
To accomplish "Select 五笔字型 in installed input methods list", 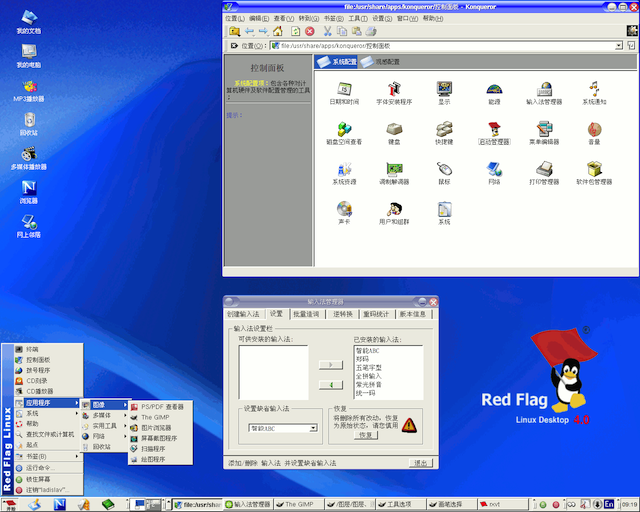I will (370, 367).
